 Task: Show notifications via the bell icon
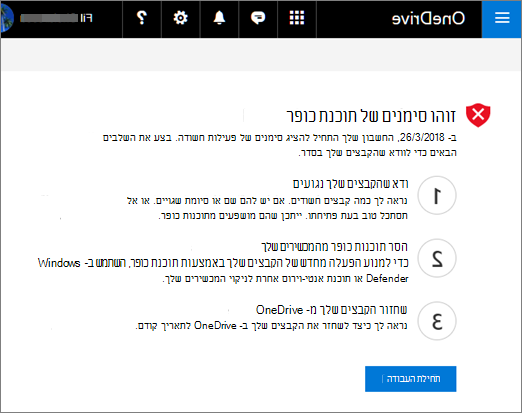point(219,18)
